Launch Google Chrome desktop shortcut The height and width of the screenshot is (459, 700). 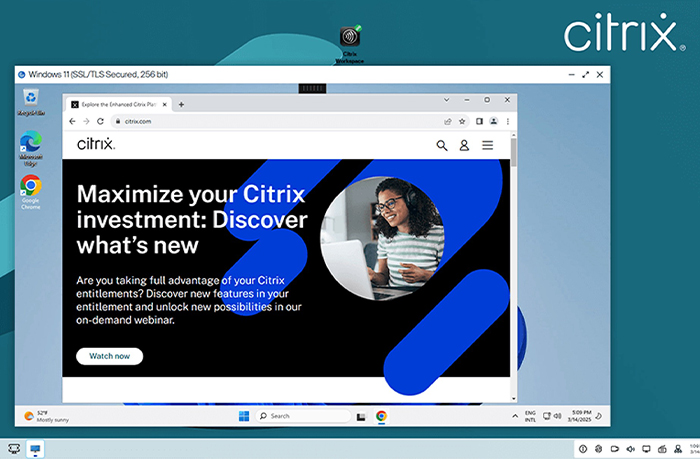pos(31,192)
